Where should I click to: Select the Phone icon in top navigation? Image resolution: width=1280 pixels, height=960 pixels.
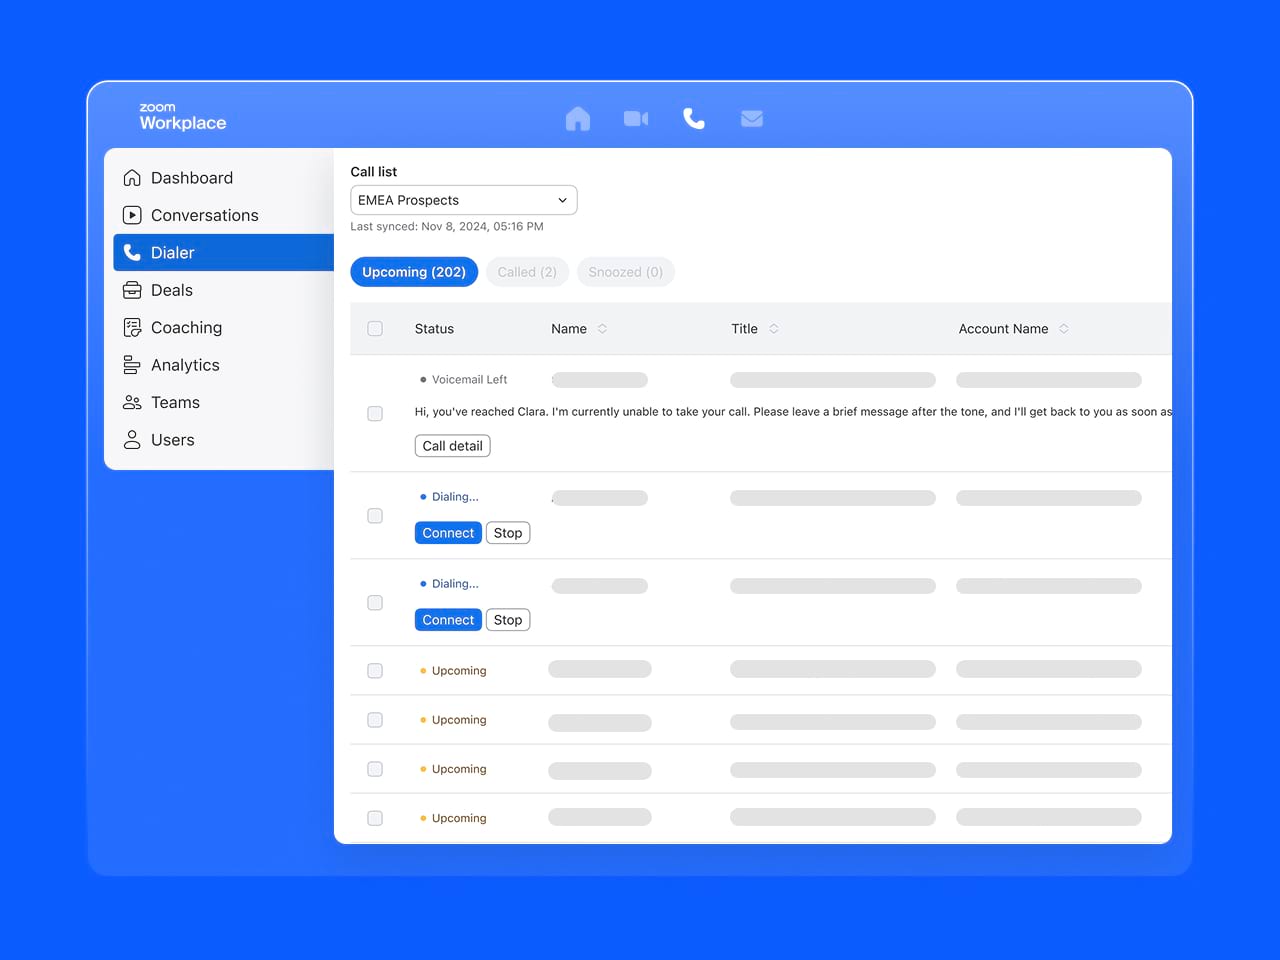694,118
